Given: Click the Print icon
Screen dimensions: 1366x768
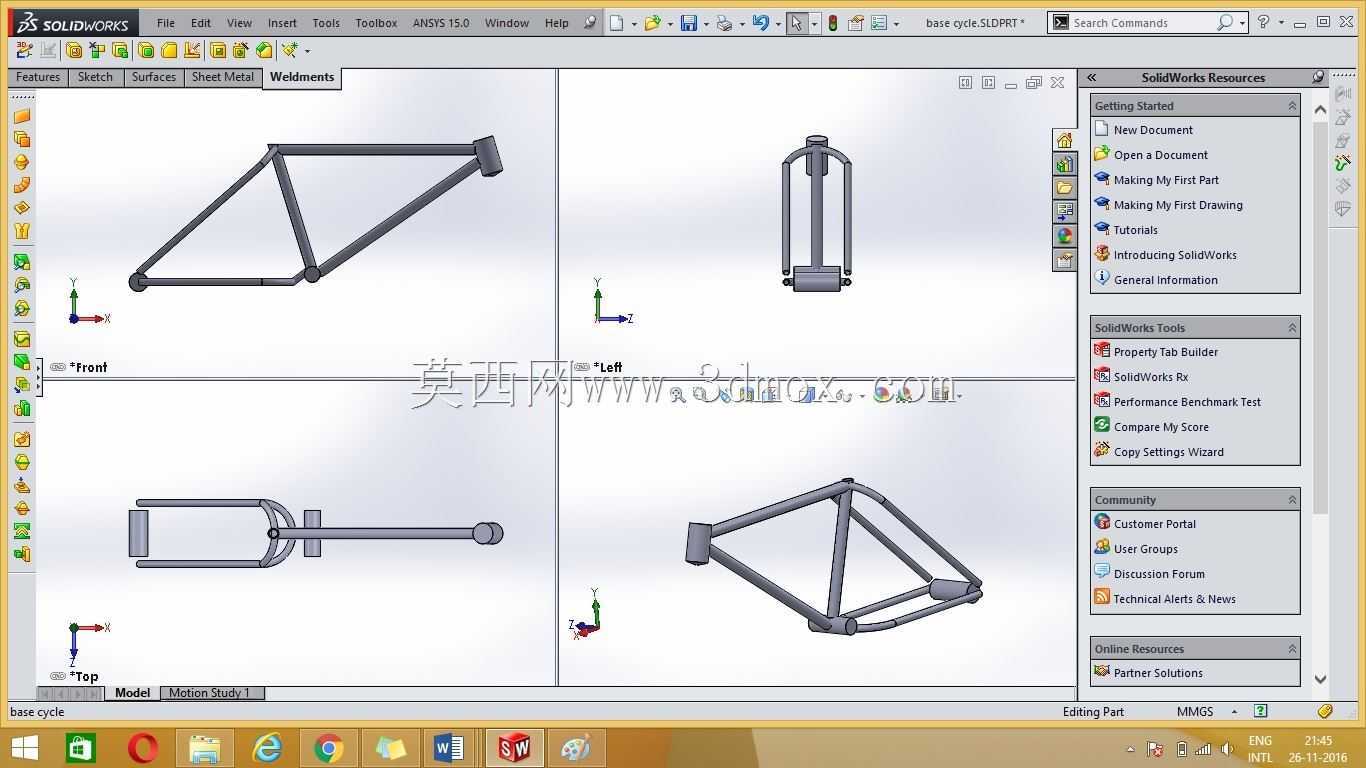Looking at the screenshot, I should pyautogui.click(x=724, y=23).
